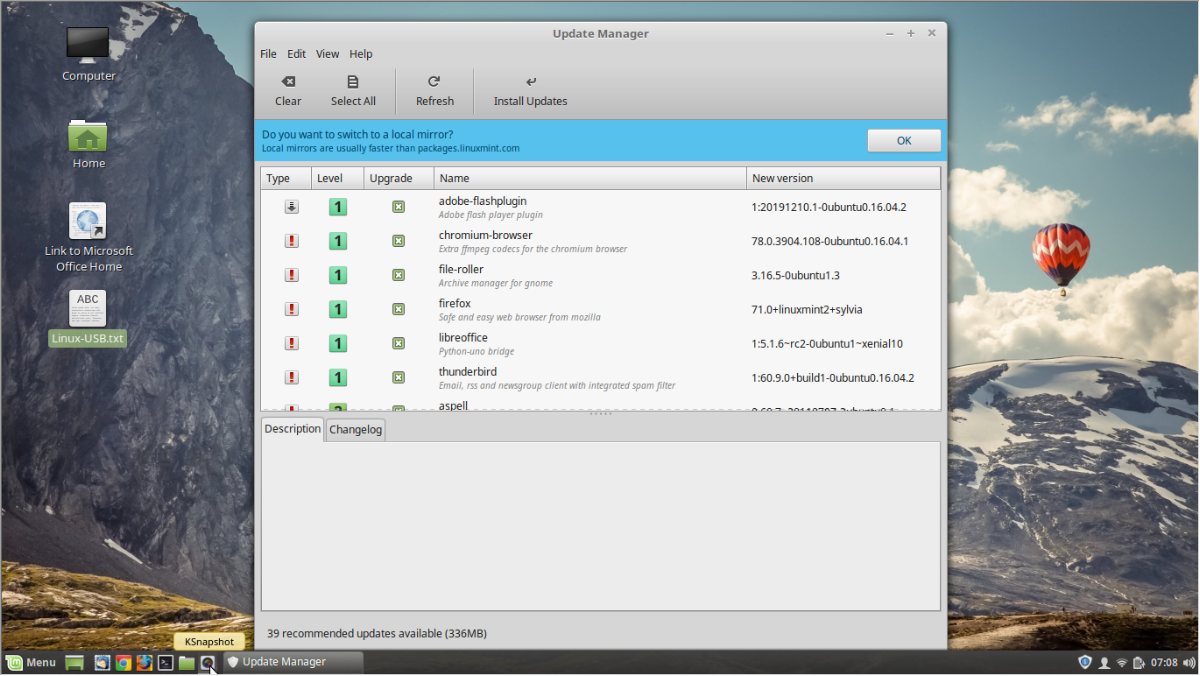Switch to the Description tab
Image resolution: width=1200 pixels, height=676 pixels.
click(x=293, y=429)
